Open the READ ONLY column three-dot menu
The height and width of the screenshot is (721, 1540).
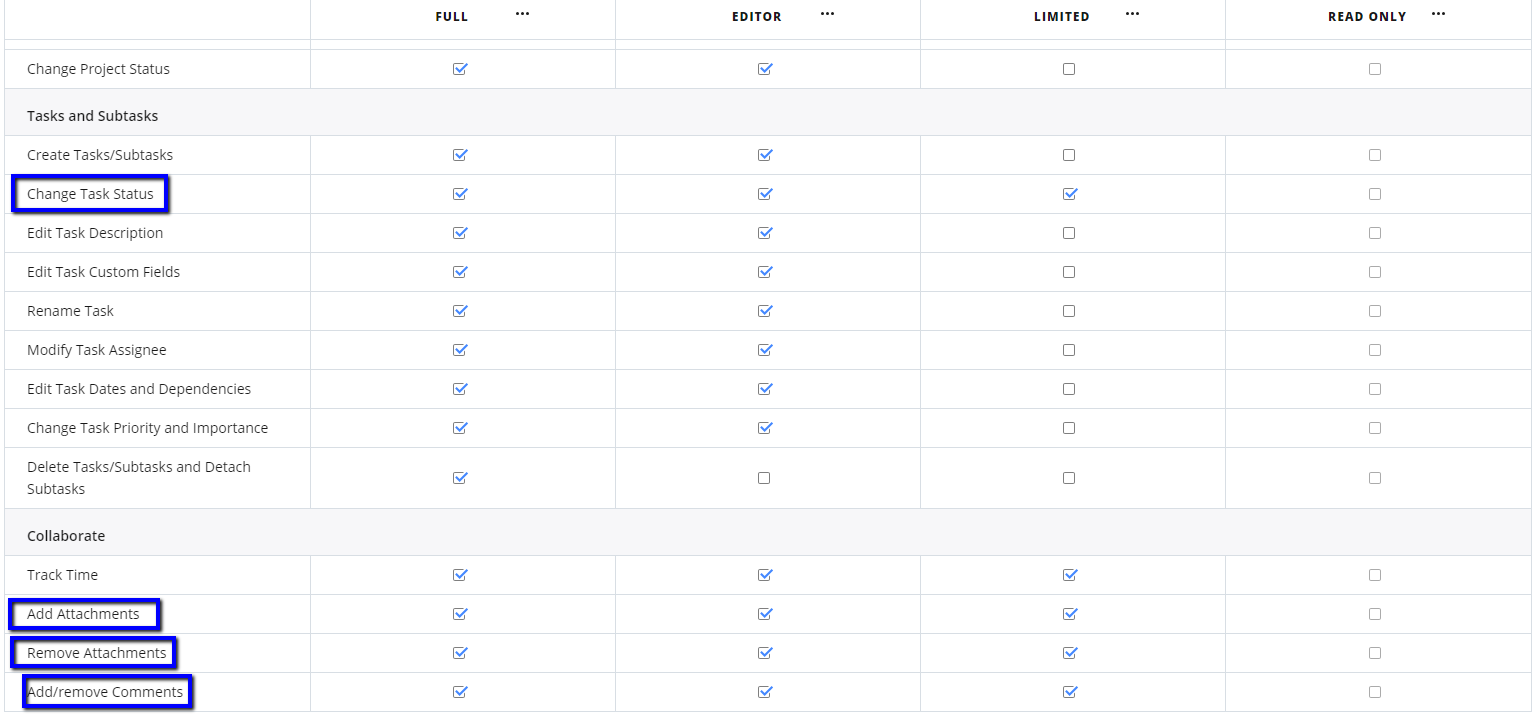[x=1438, y=14]
